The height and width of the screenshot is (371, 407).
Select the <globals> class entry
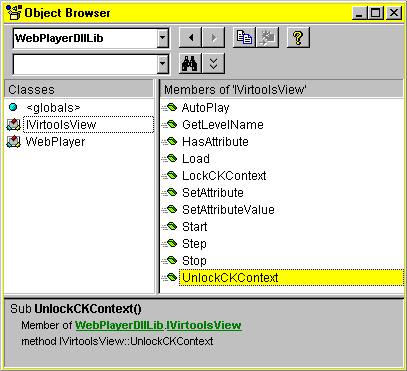pos(53,108)
